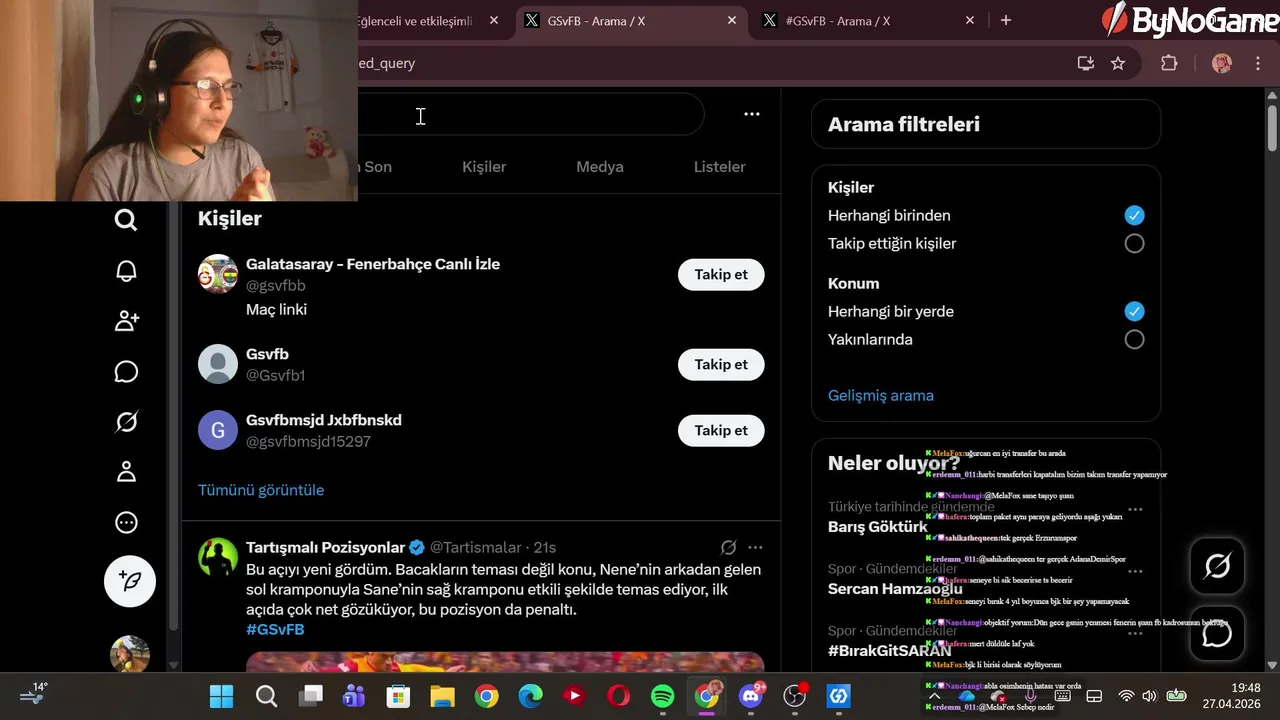Click 'Tümünü görüntüle' link
The width and height of the screenshot is (1280, 720).
click(x=261, y=490)
